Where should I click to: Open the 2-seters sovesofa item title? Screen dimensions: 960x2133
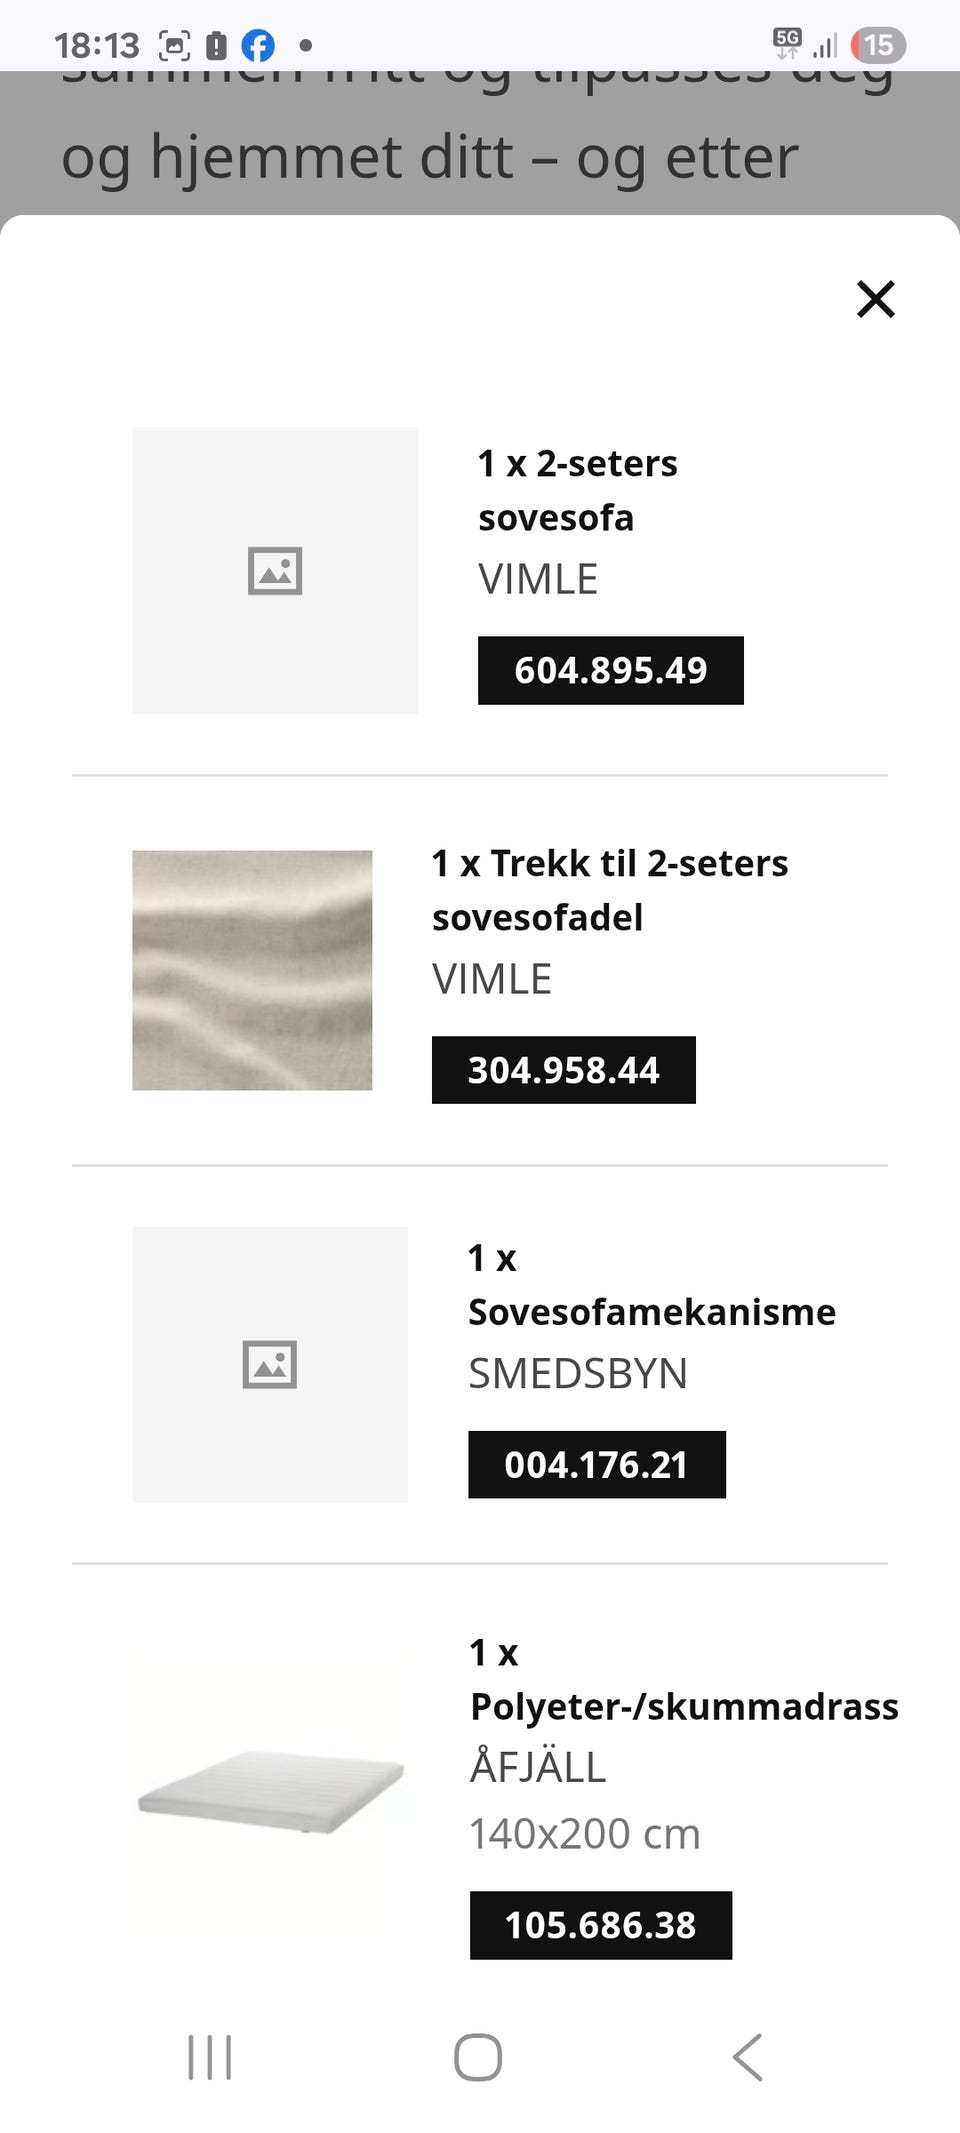pyautogui.click(x=577, y=490)
